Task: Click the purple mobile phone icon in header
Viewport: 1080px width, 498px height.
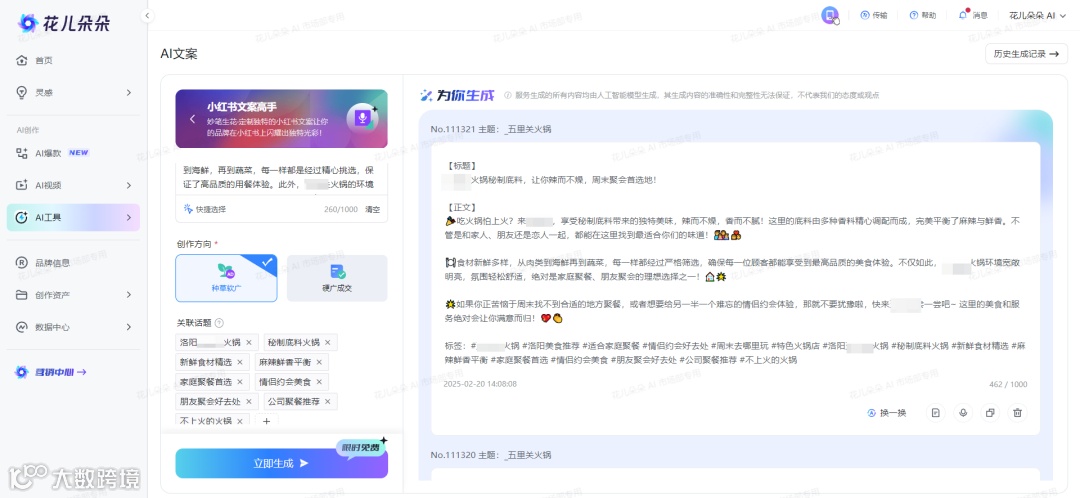Action: click(830, 15)
